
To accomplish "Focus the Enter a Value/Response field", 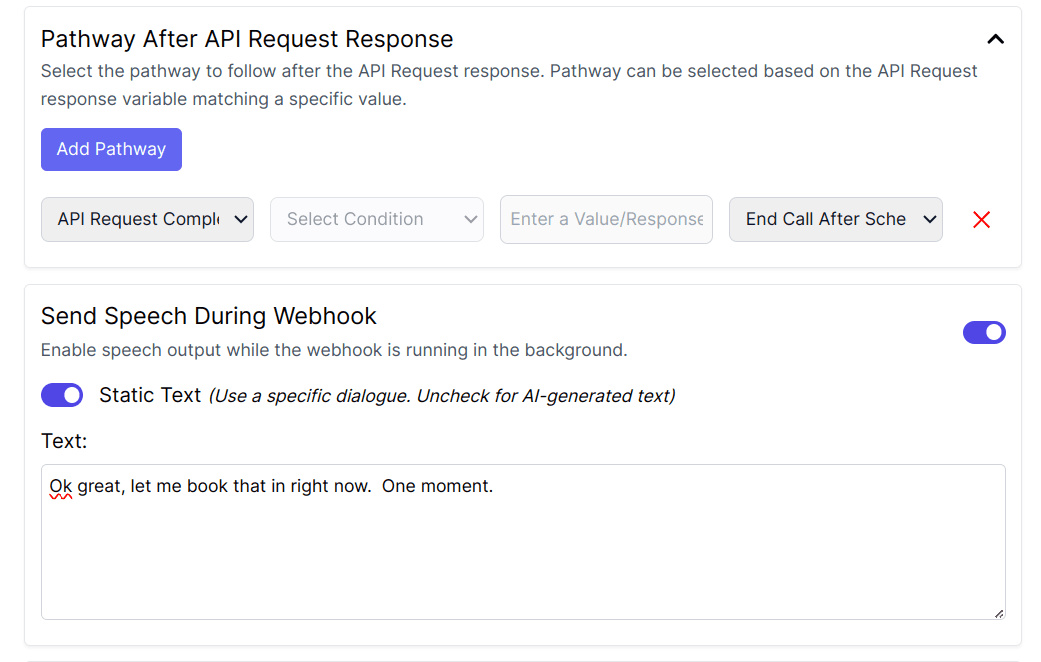I will (x=606, y=219).
